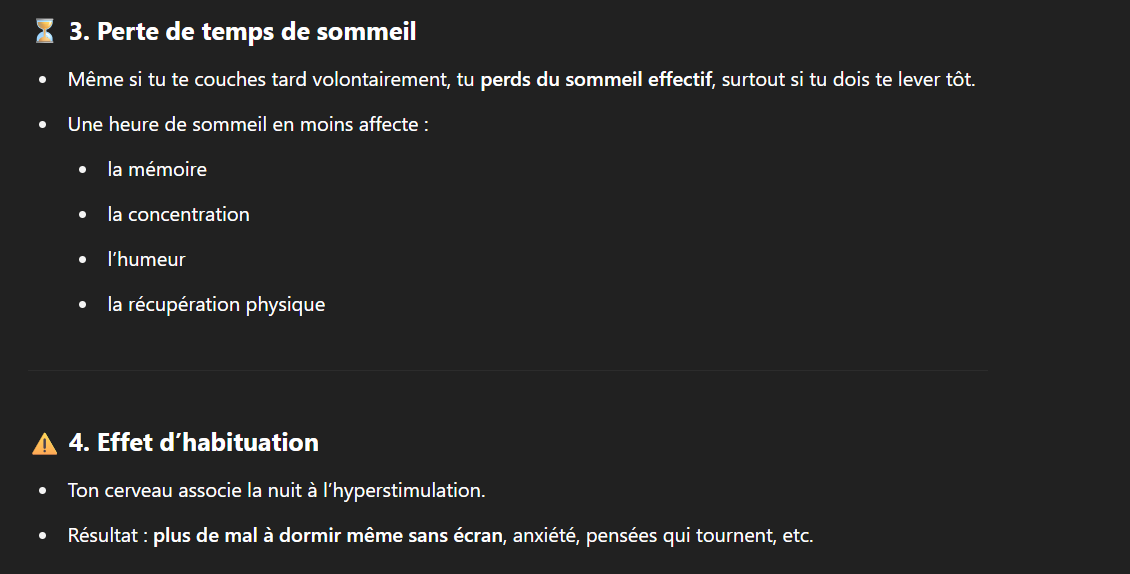Click 'Même si tu te couches tard' text
Image resolution: width=1130 pixels, height=574 pixels.
187,79
